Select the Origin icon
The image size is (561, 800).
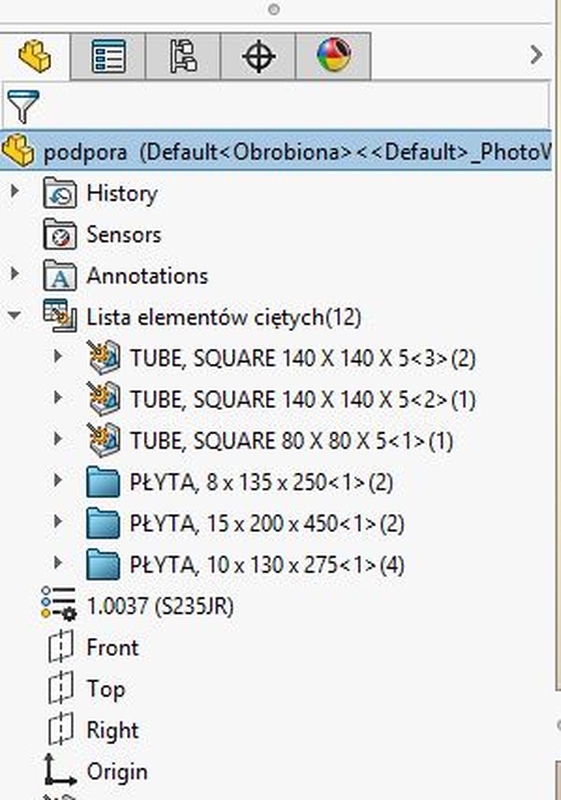60,770
